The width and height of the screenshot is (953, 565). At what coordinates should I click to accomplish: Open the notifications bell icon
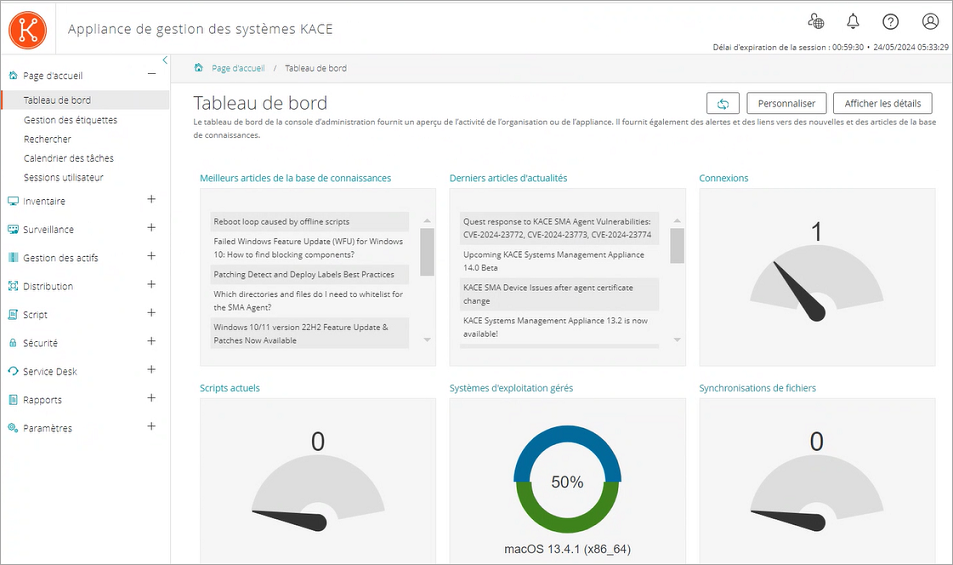[x=853, y=22]
